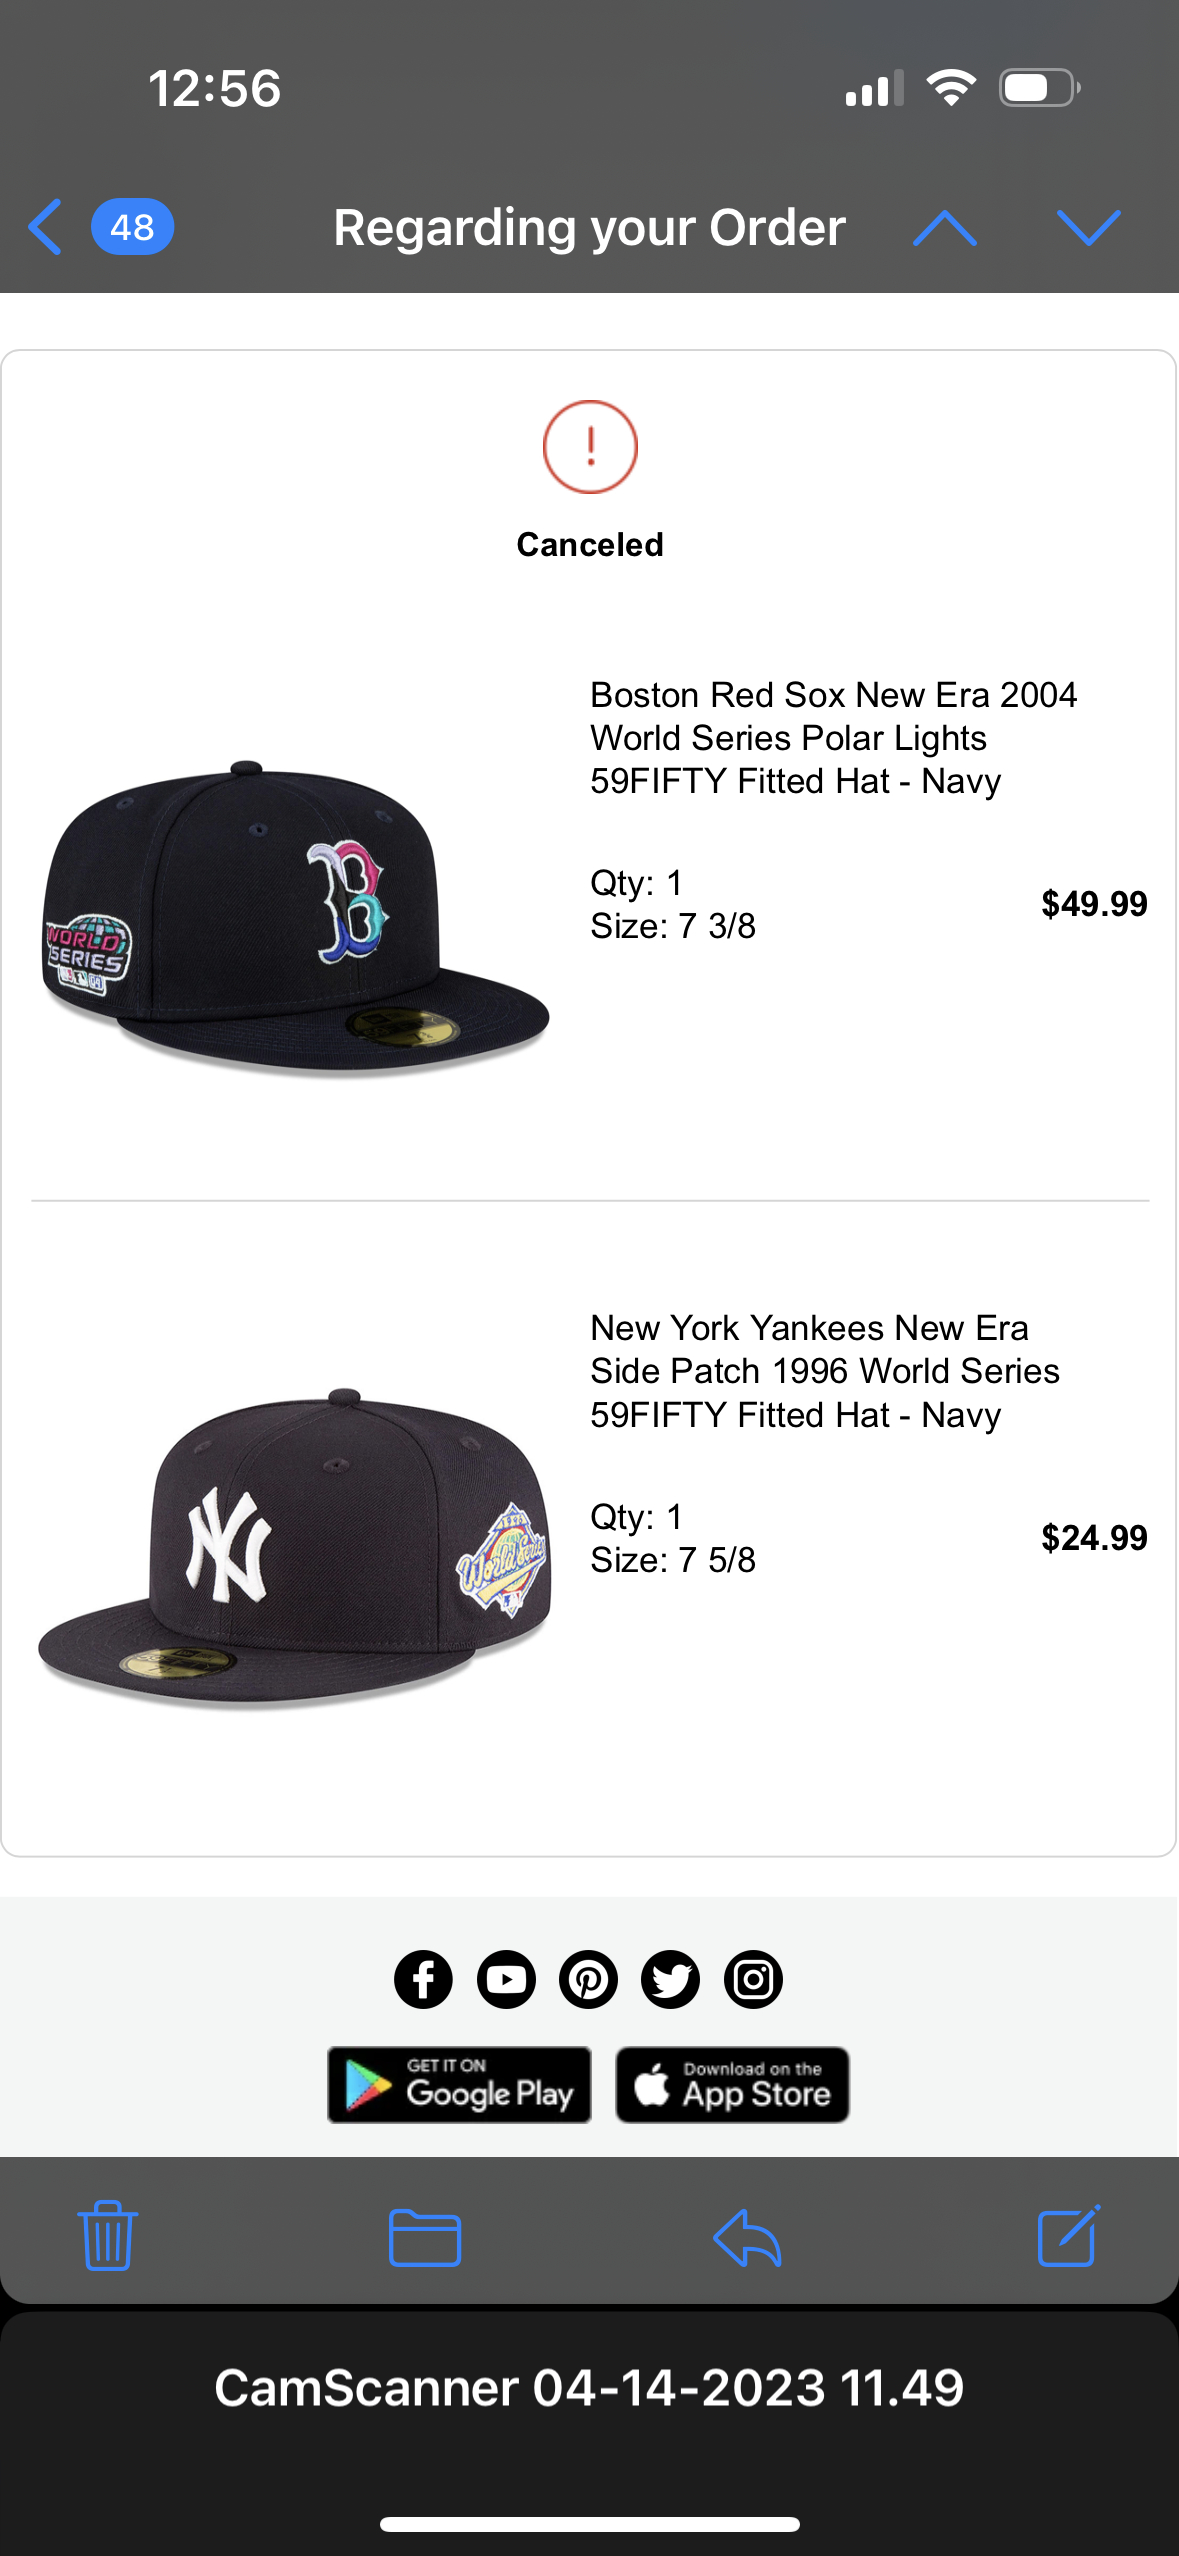The height and width of the screenshot is (2556, 1179).
Task: Open the 48 unread messages badge
Action: (x=132, y=228)
